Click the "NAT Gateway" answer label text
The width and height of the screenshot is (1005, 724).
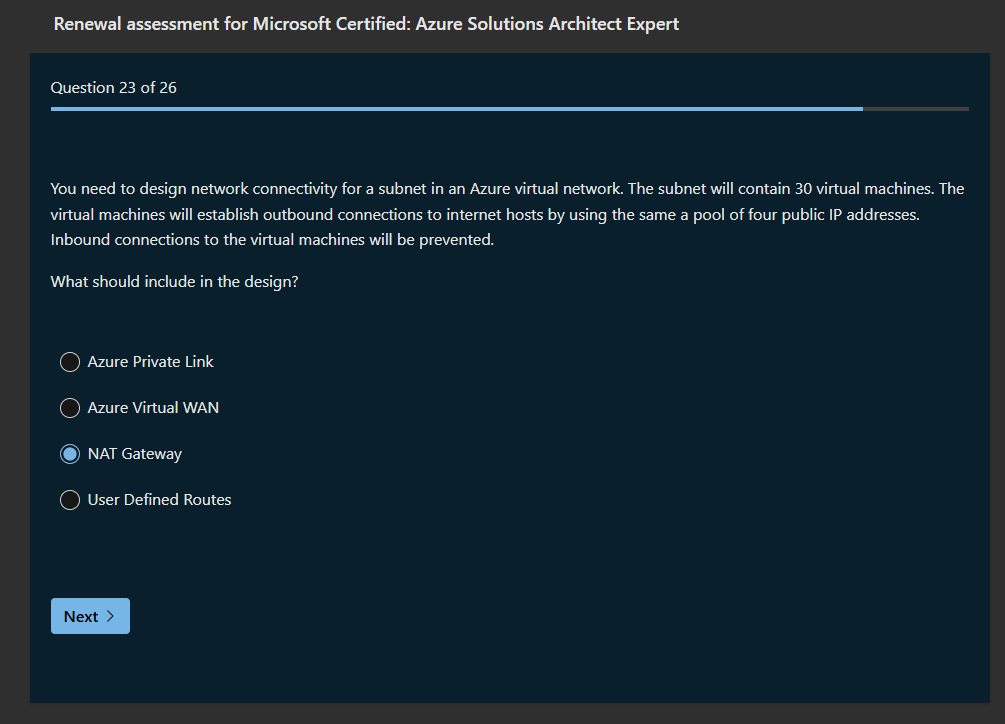[x=135, y=454]
